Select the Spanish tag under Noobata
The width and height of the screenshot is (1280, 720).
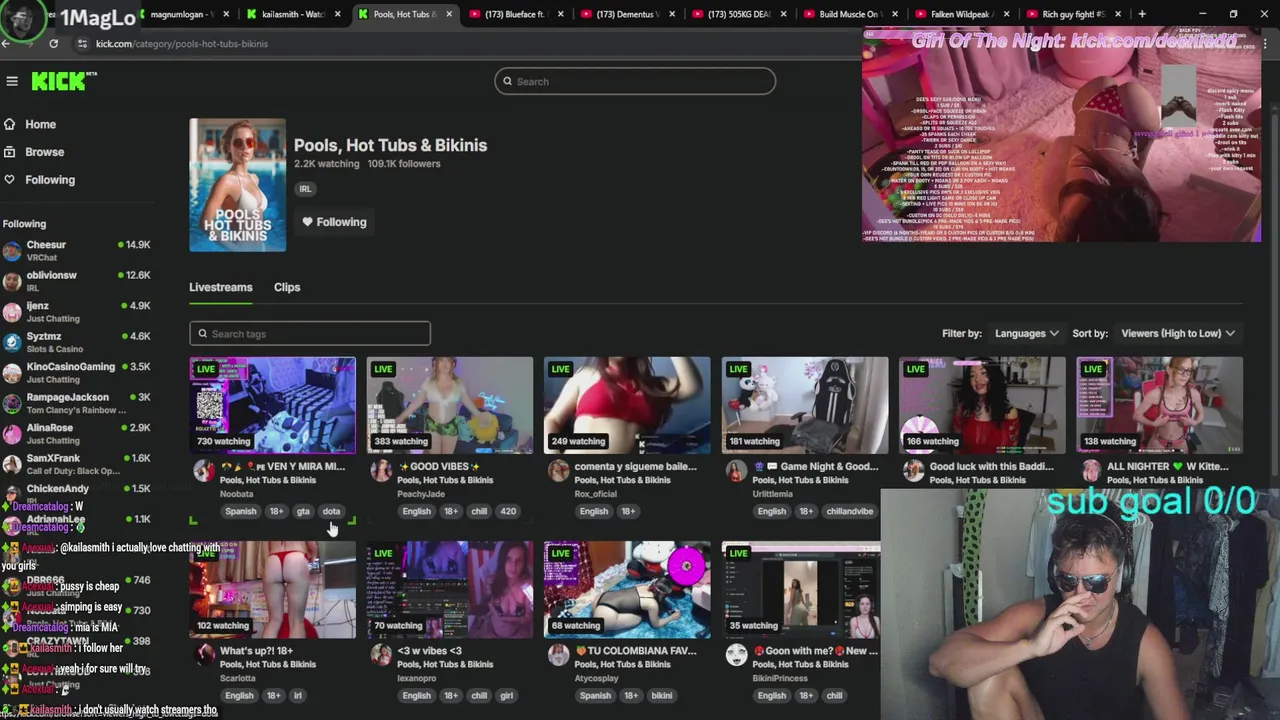[x=240, y=511]
